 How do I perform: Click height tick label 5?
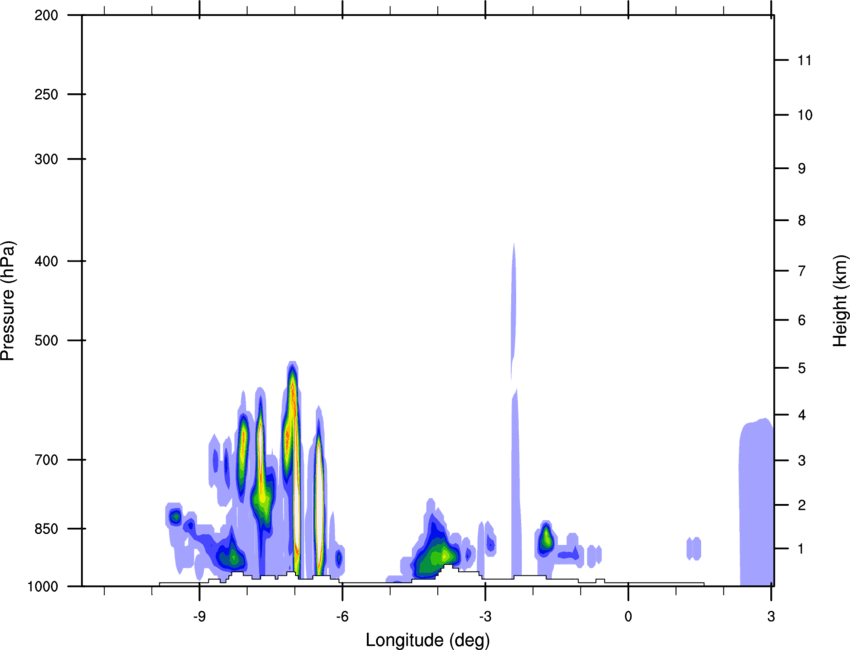[x=801, y=368]
